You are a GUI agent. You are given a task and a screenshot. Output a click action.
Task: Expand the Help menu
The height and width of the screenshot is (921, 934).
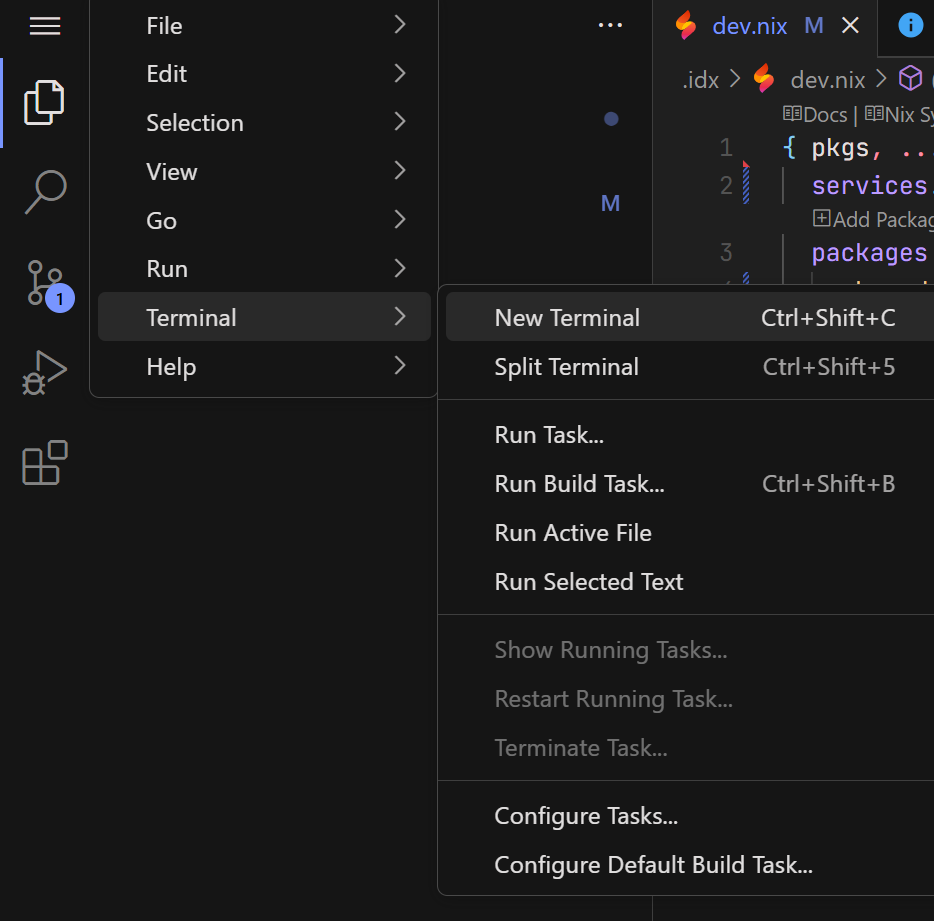pyautogui.click(x=264, y=366)
